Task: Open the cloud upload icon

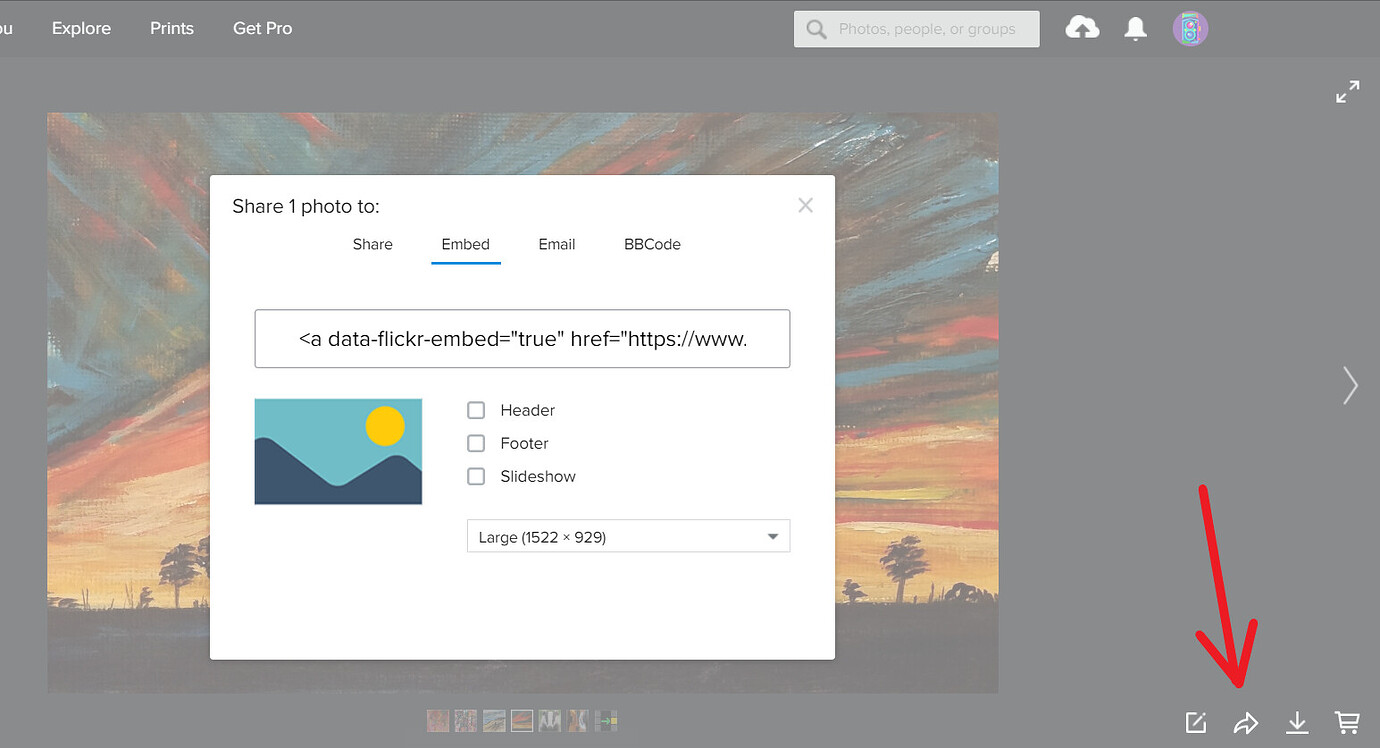Action: [1082, 28]
